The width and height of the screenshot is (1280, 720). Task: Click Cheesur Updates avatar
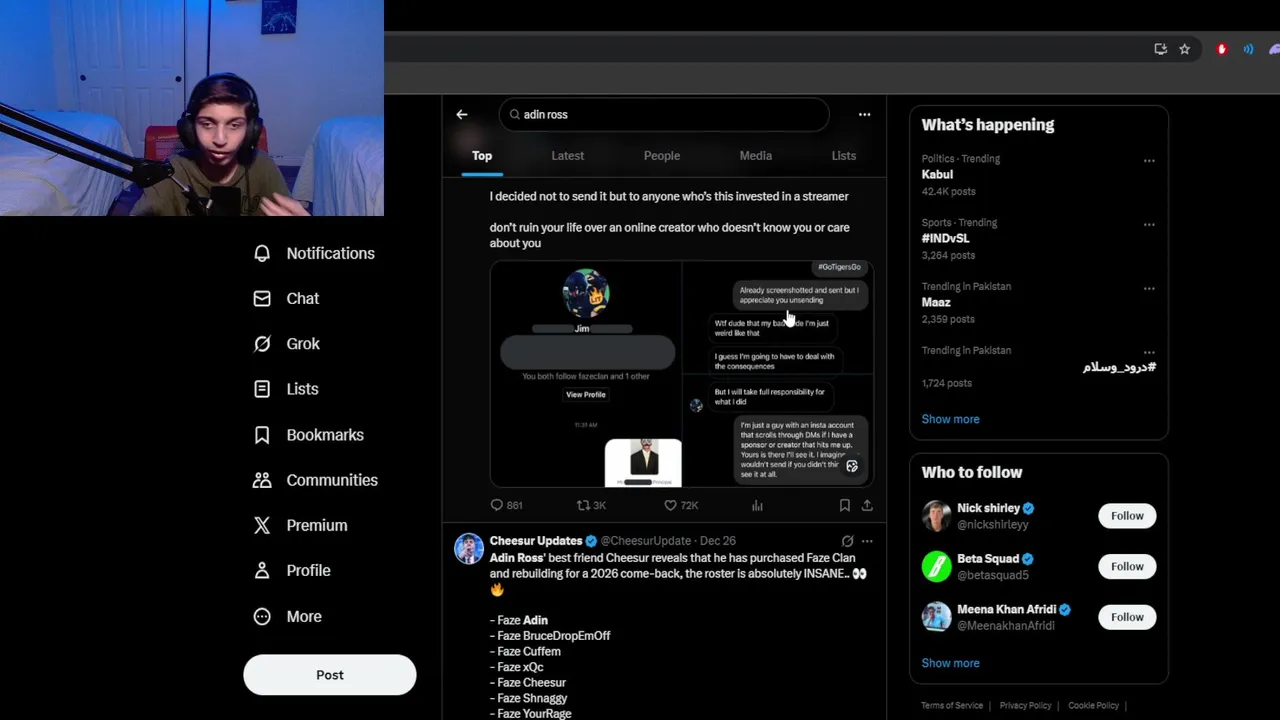[469, 548]
